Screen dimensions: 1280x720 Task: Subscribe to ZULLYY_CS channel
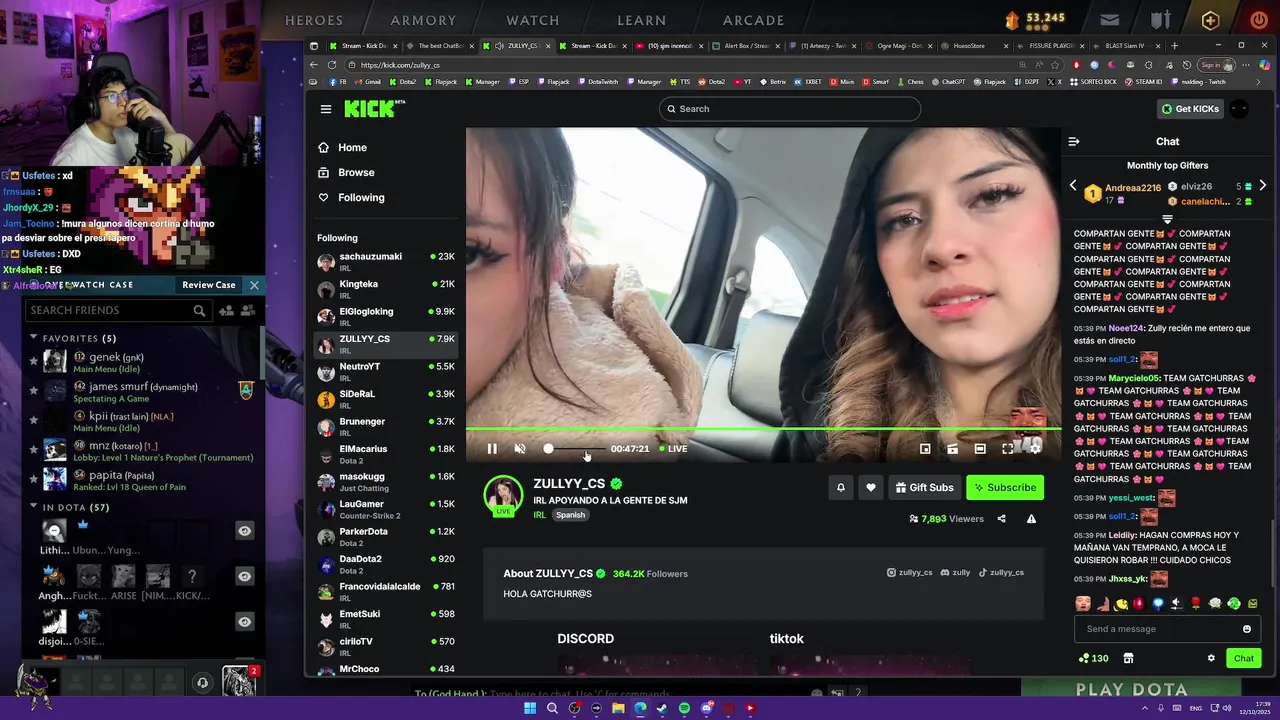[1005, 487]
